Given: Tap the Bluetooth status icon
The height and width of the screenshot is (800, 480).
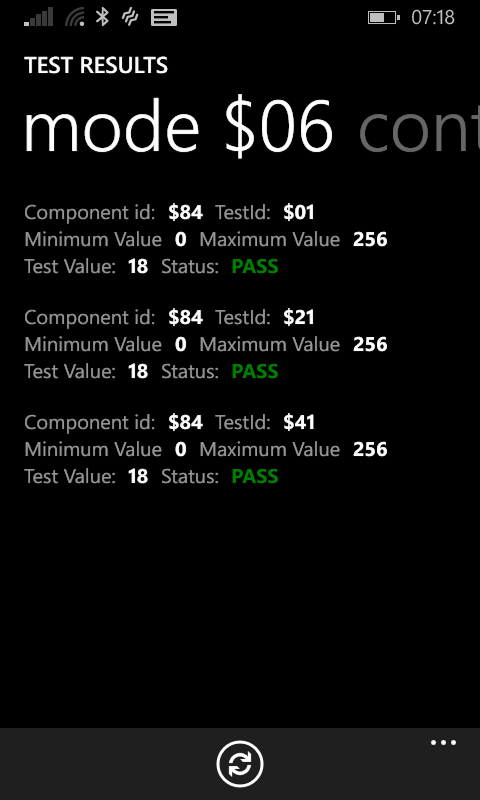Looking at the screenshot, I should [103, 17].
